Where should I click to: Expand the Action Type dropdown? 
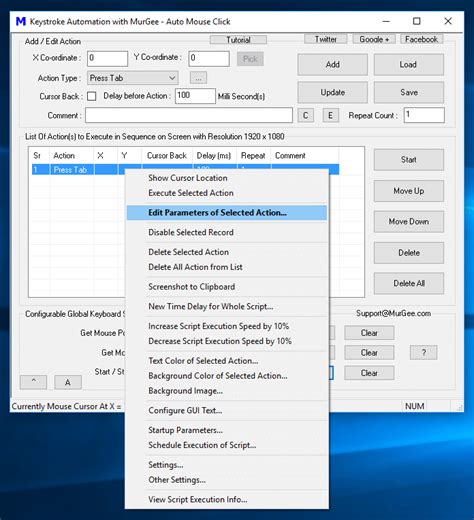[x=133, y=78]
